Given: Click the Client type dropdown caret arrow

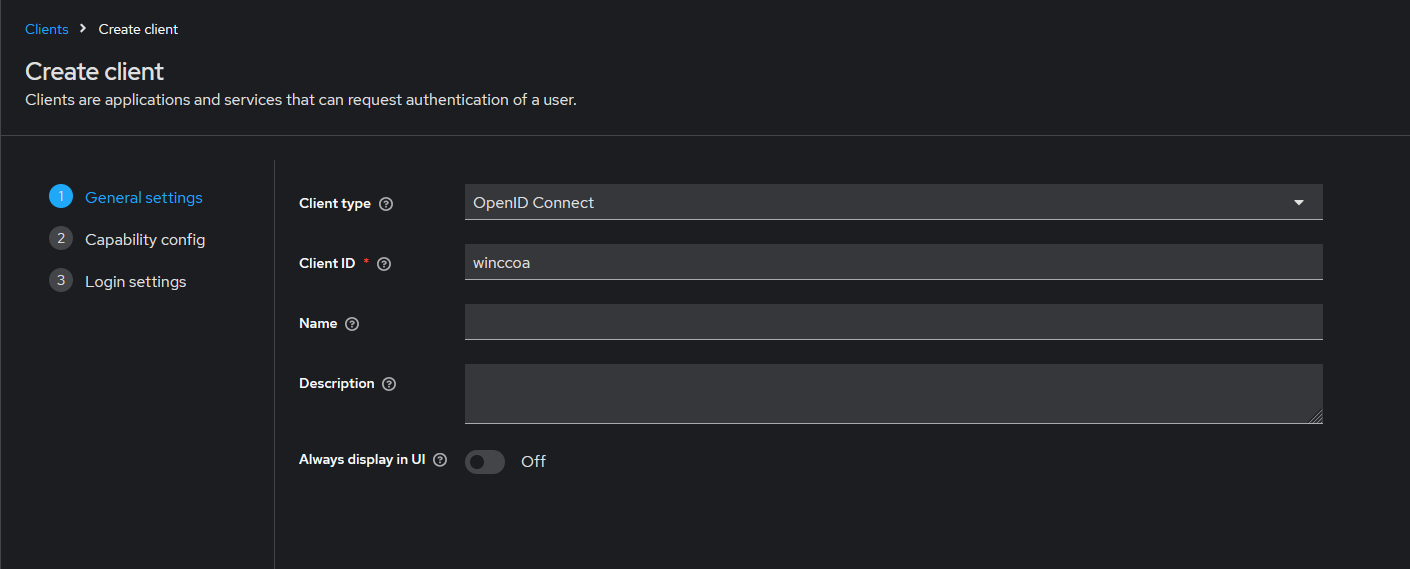Looking at the screenshot, I should (x=1299, y=202).
